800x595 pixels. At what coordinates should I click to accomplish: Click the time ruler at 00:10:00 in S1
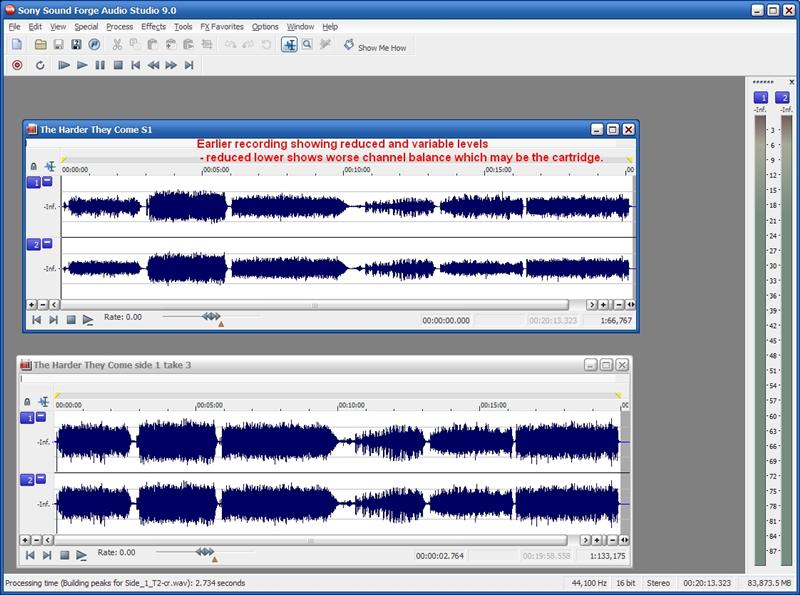click(x=347, y=171)
